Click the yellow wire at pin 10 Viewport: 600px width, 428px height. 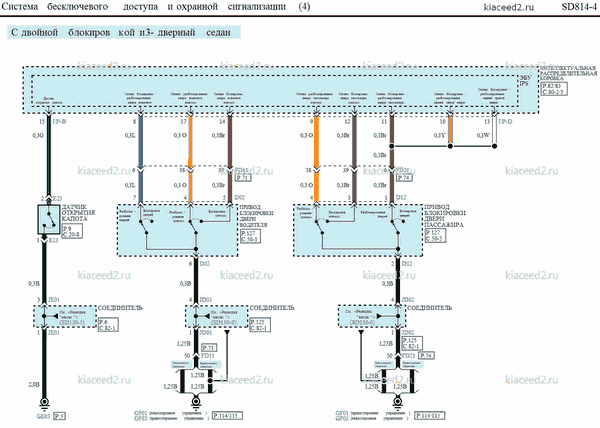[x=450, y=130]
